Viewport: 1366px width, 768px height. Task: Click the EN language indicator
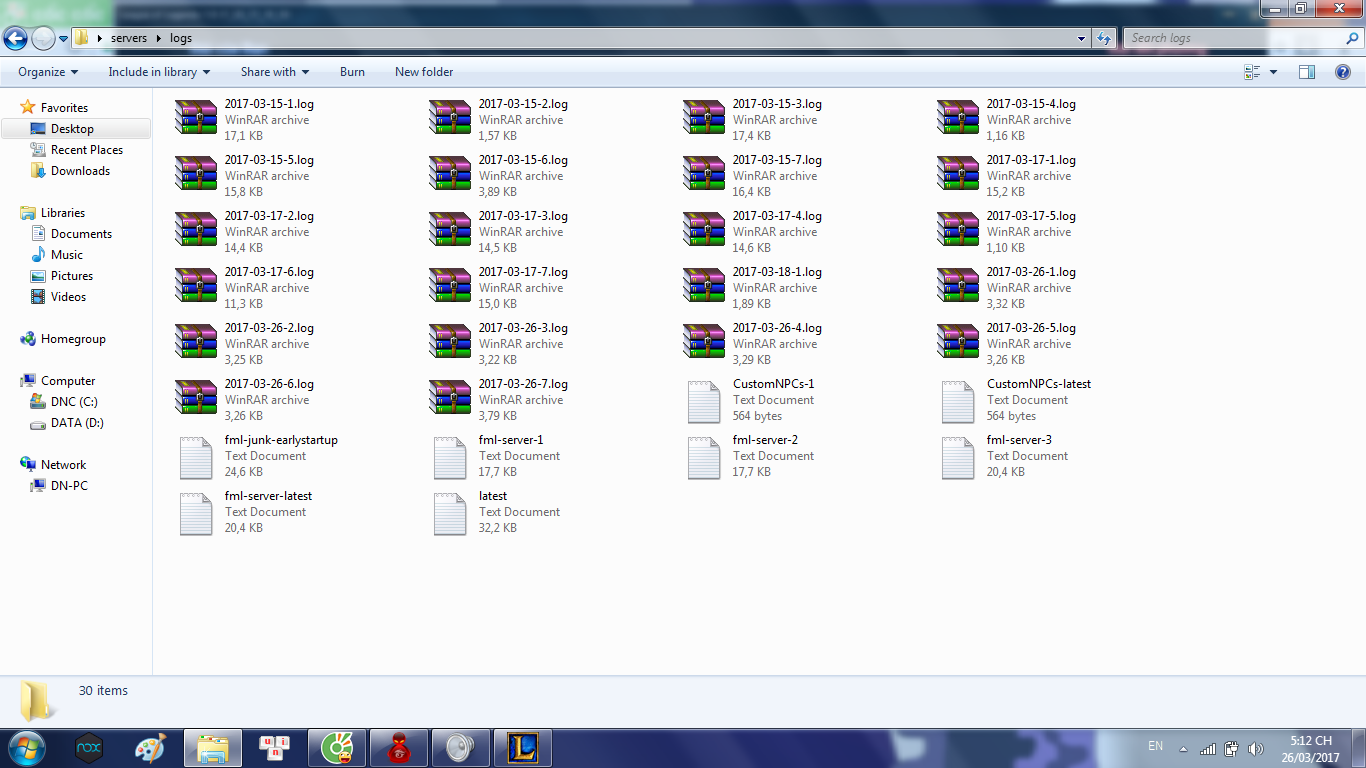[1156, 746]
